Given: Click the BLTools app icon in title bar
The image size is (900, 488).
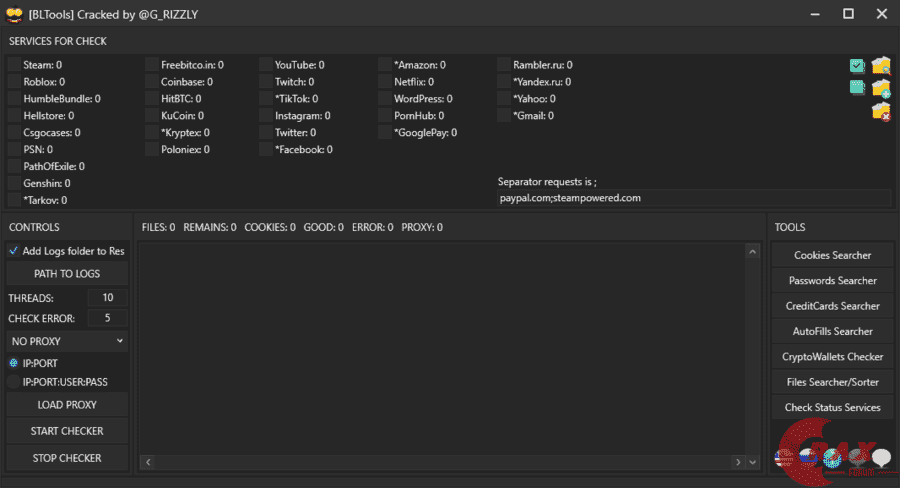Looking at the screenshot, I should point(14,14).
